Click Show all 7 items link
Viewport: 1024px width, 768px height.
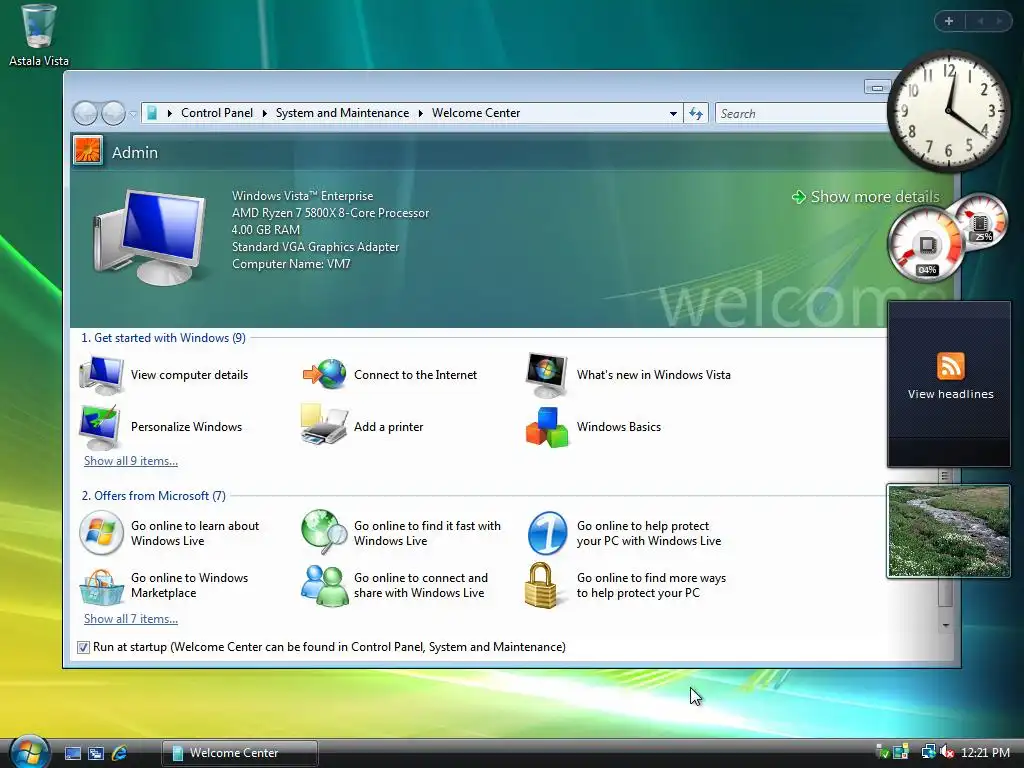(131, 619)
